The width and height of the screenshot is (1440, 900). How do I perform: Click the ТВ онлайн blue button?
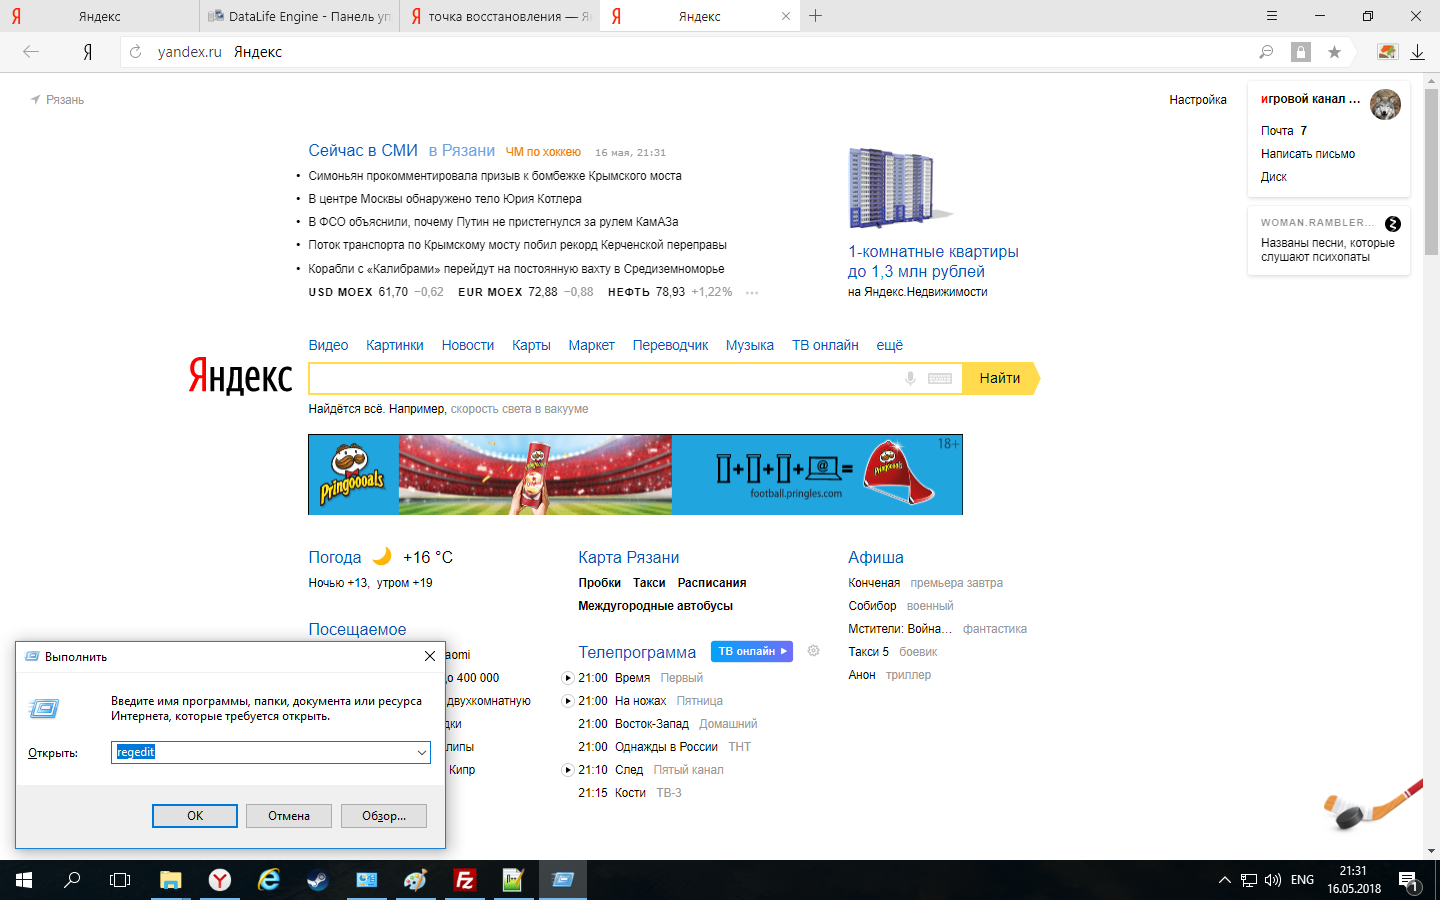(752, 651)
